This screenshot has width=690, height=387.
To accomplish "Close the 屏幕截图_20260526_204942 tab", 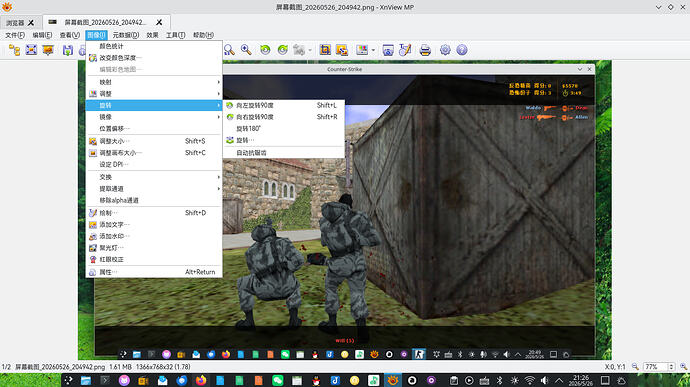I will (159, 22).
